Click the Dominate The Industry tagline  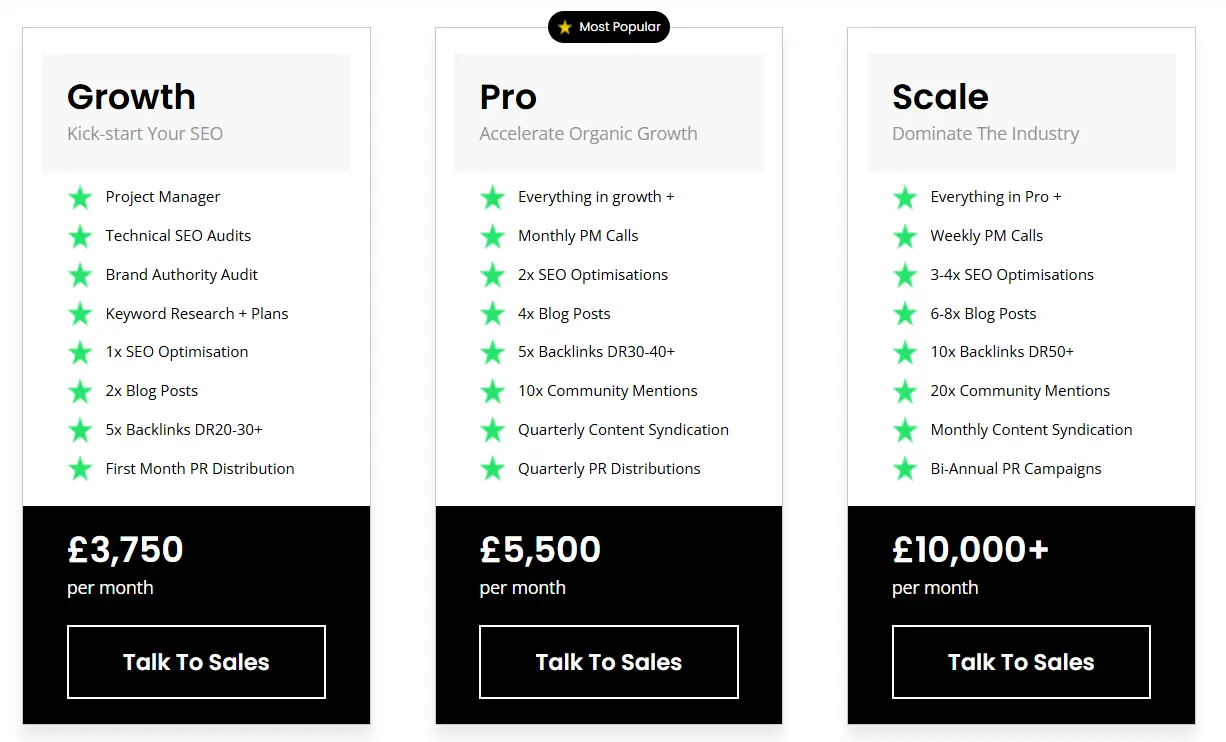point(985,133)
